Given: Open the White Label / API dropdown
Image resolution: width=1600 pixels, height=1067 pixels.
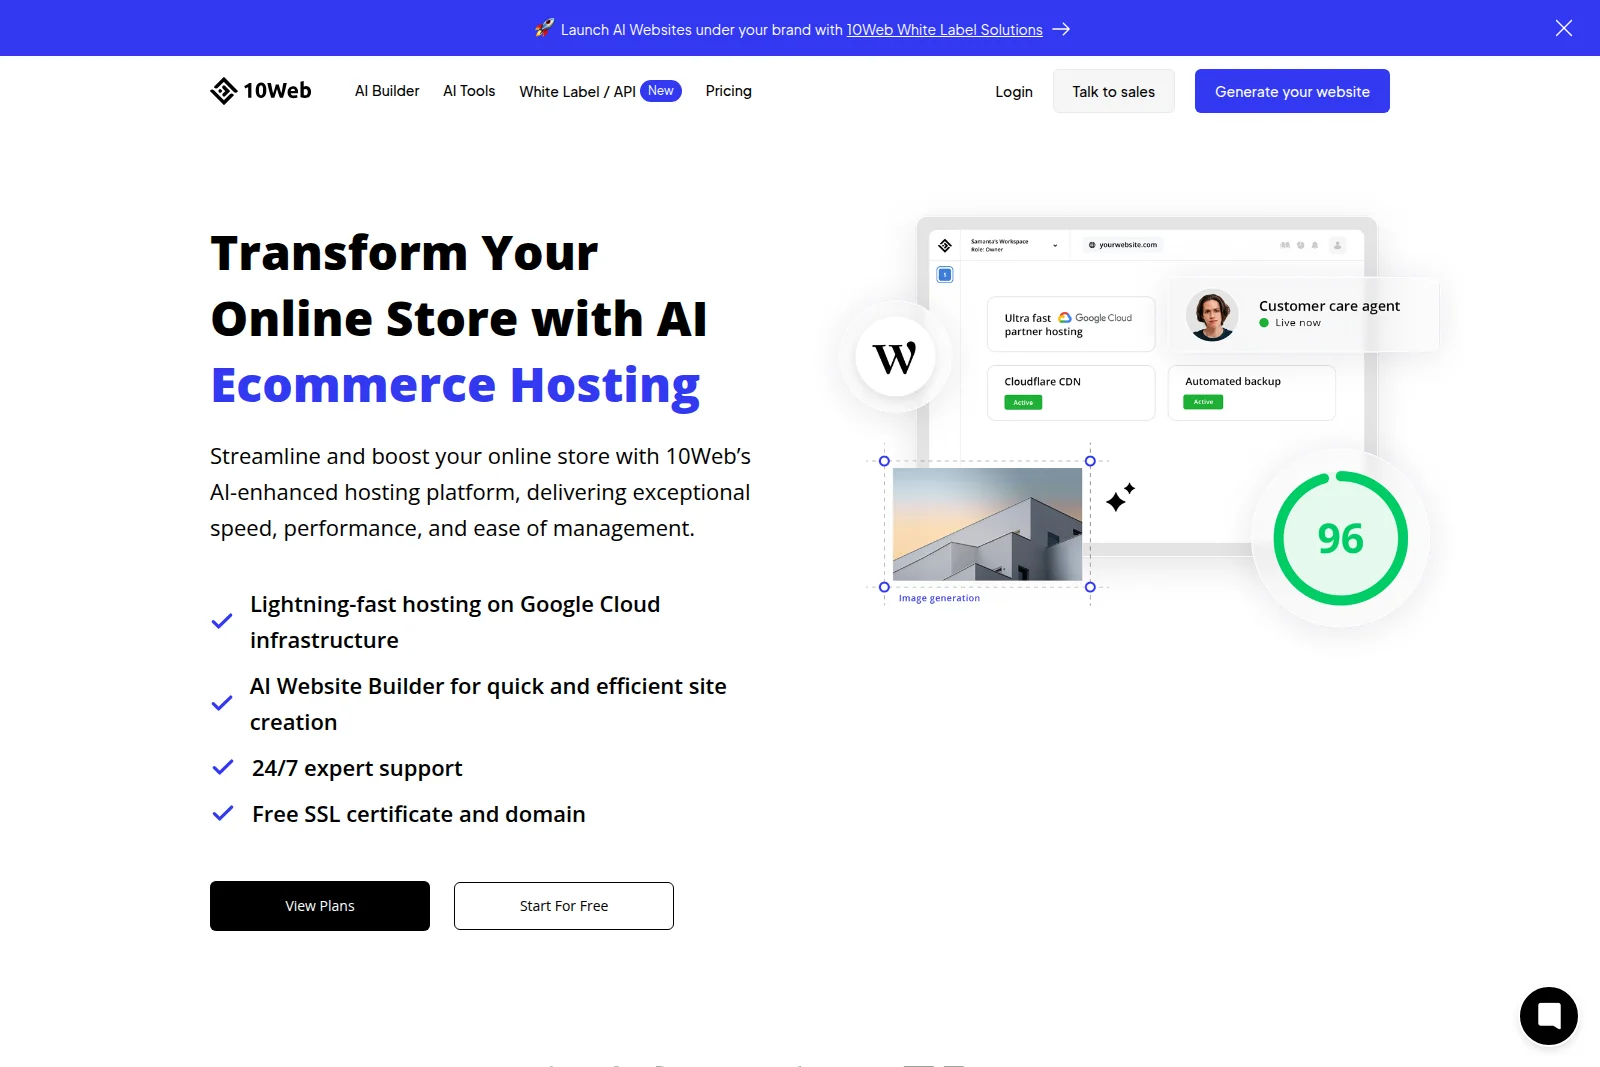Looking at the screenshot, I should pos(577,91).
